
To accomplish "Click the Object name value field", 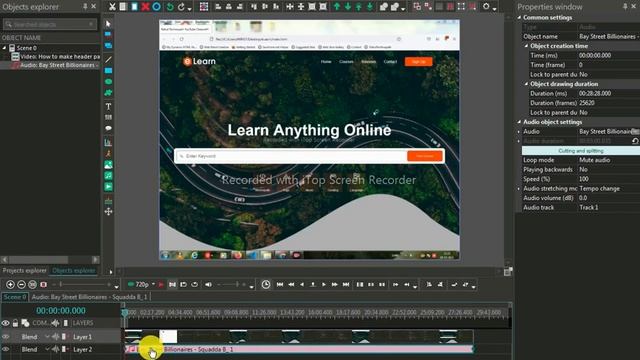I will click(x=608, y=36).
